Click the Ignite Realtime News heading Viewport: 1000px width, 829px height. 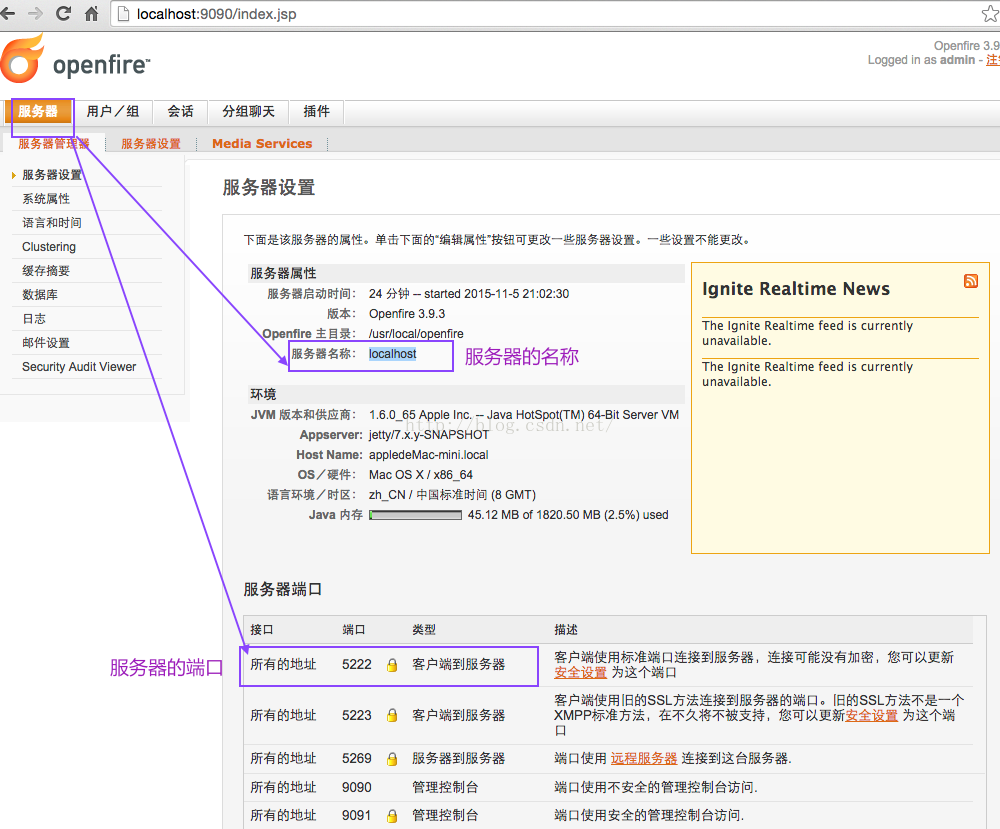coord(795,289)
